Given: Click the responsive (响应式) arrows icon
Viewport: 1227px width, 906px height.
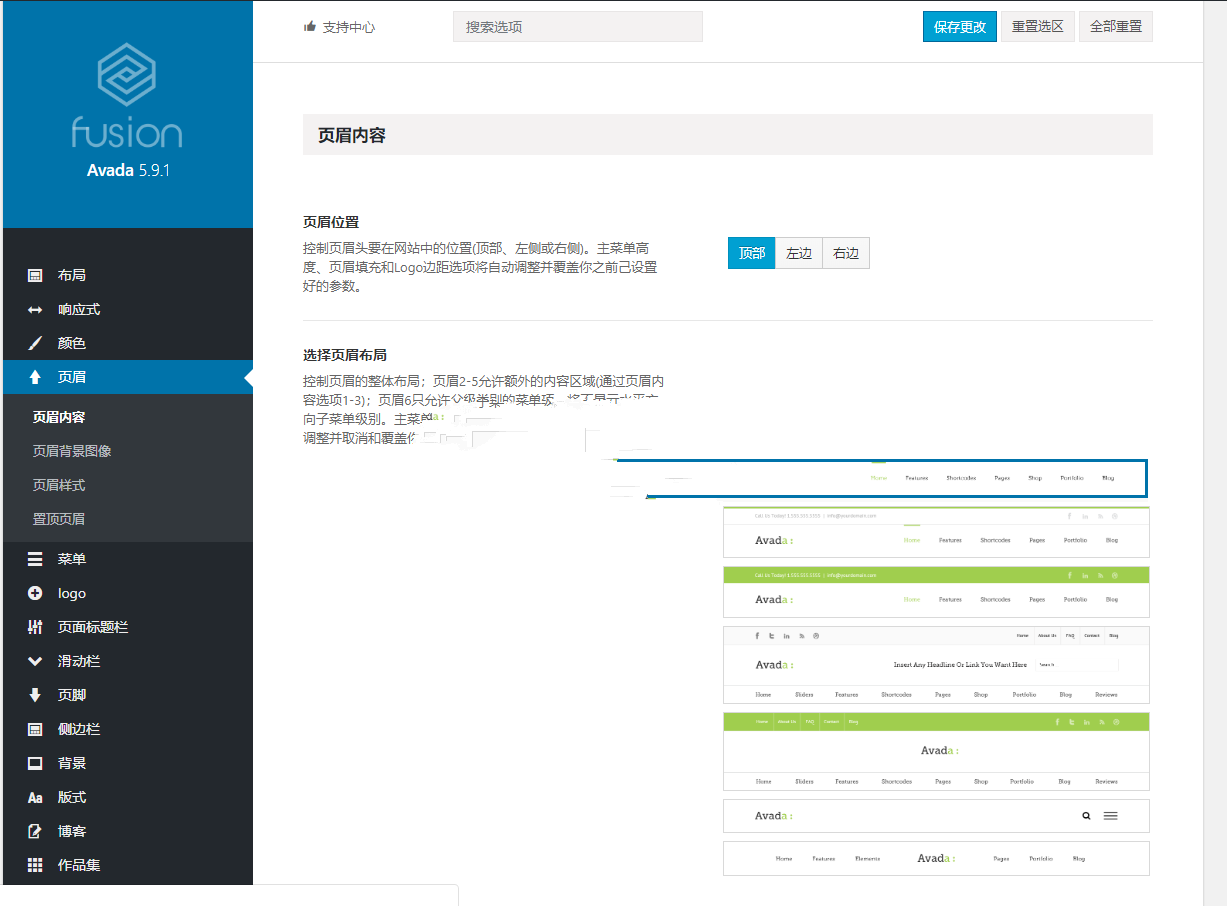Looking at the screenshot, I should 35,310.
